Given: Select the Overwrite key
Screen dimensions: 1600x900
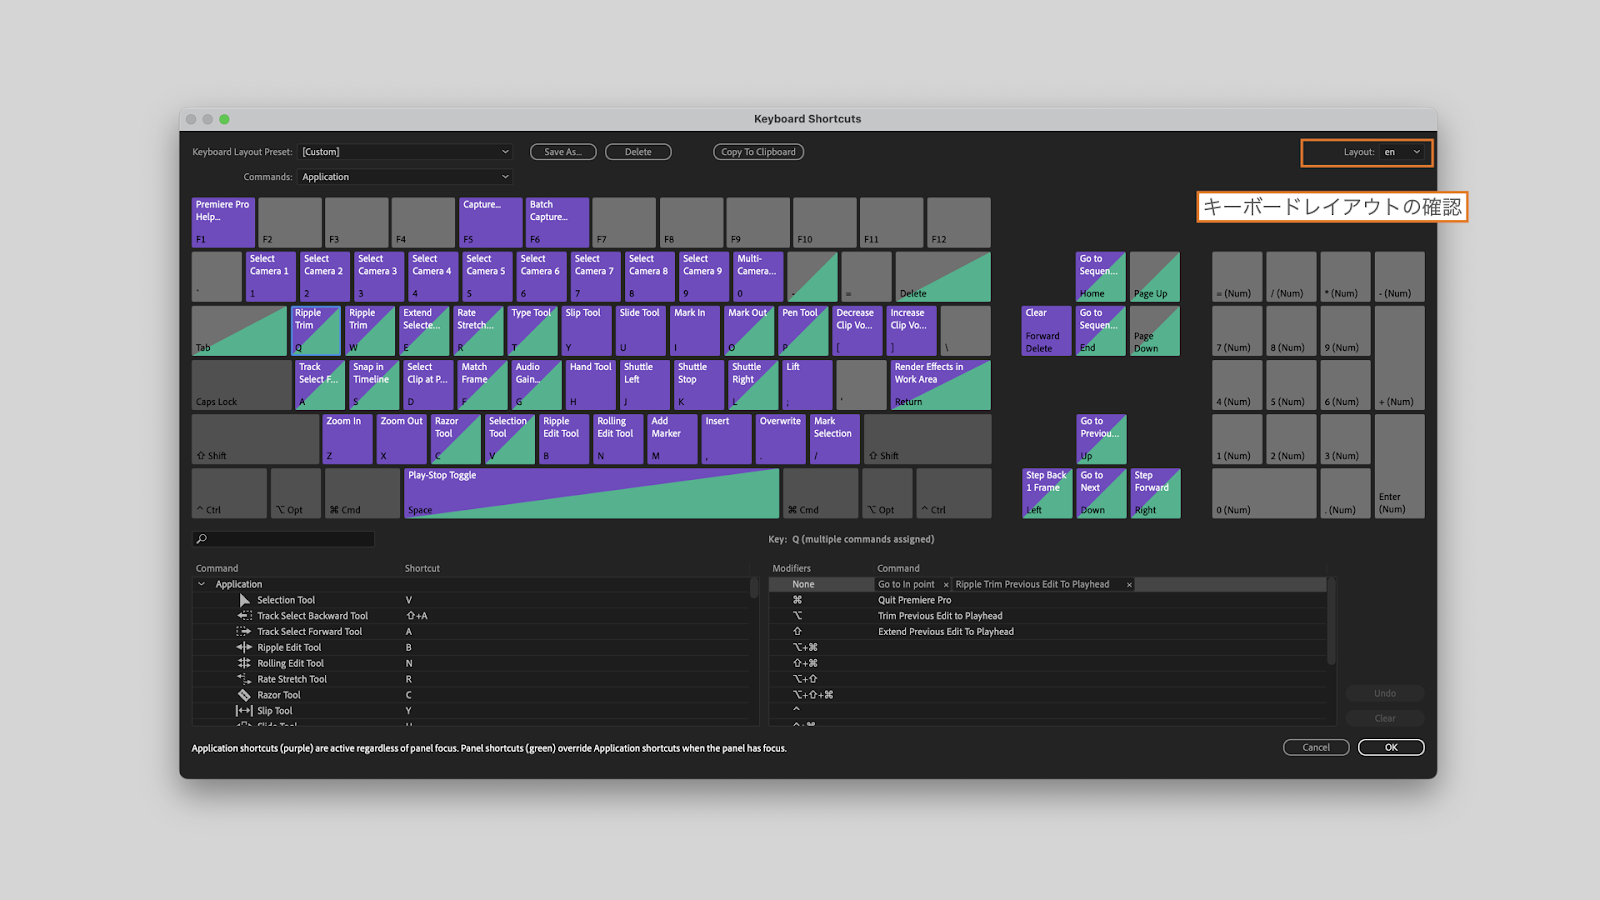Looking at the screenshot, I should point(781,439).
